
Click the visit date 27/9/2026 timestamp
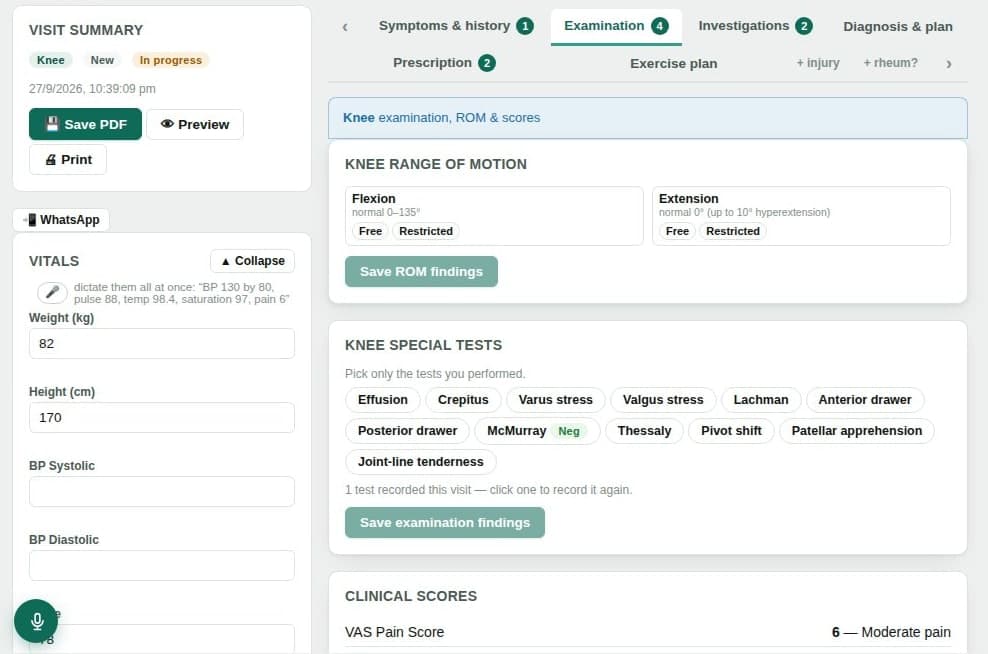tap(92, 89)
